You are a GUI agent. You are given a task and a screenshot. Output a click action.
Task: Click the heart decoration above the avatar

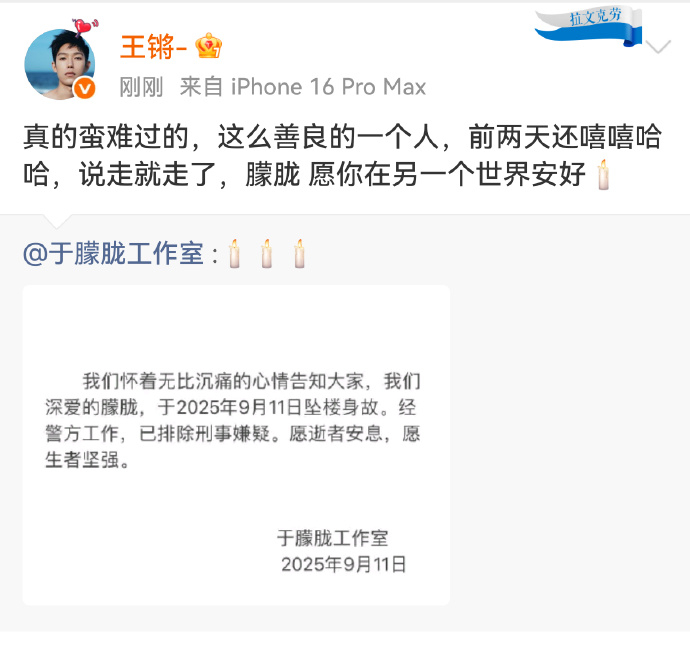pyautogui.click(x=85, y=26)
